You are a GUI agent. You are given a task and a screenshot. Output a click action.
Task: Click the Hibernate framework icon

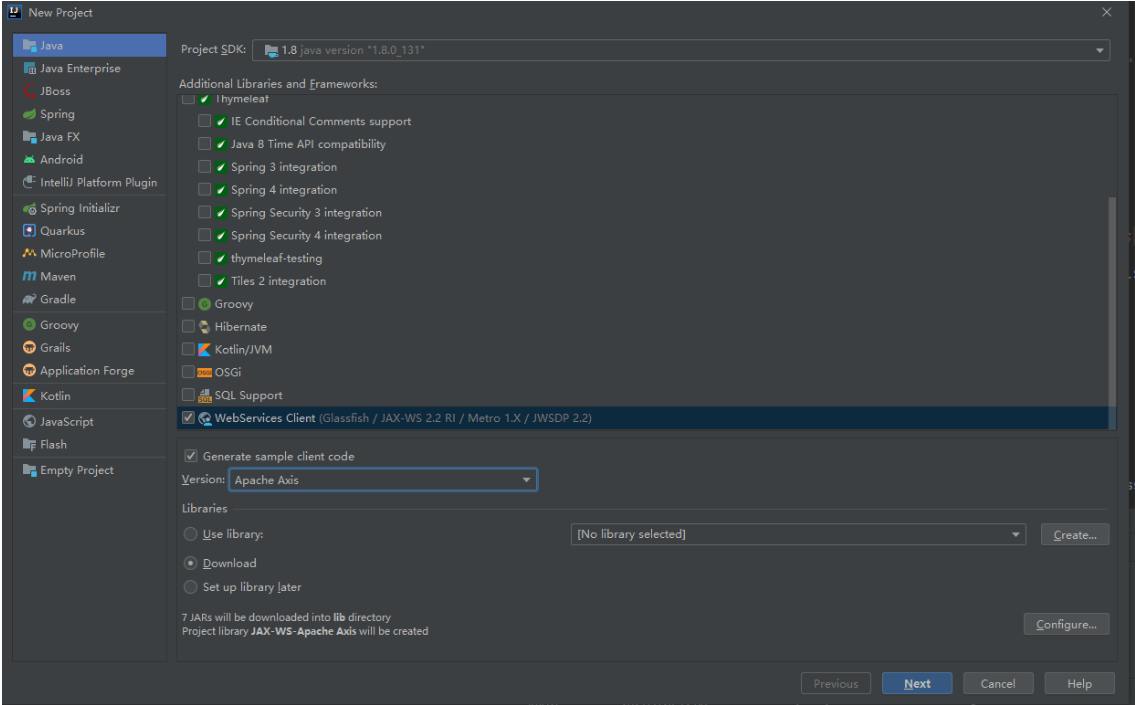coord(205,327)
